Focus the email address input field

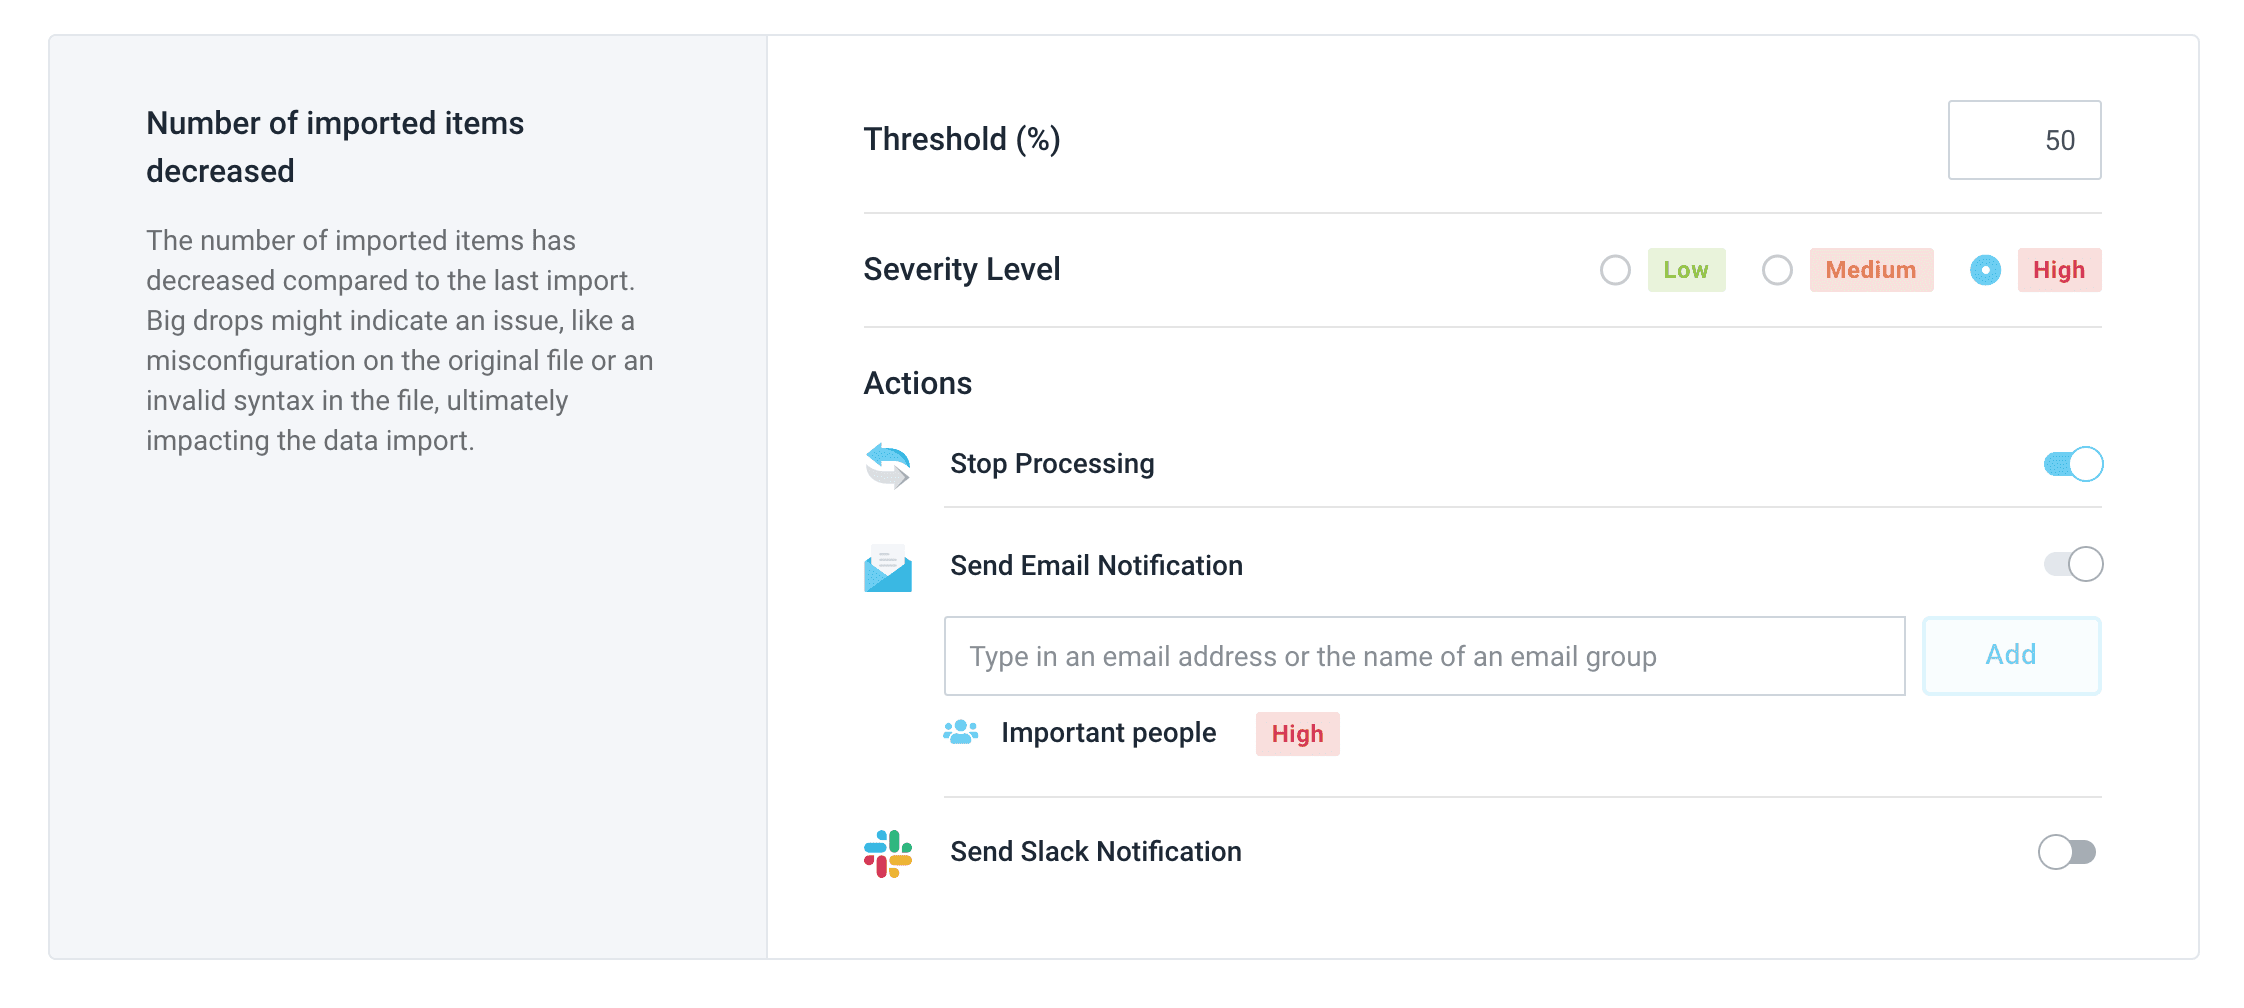tap(1424, 656)
